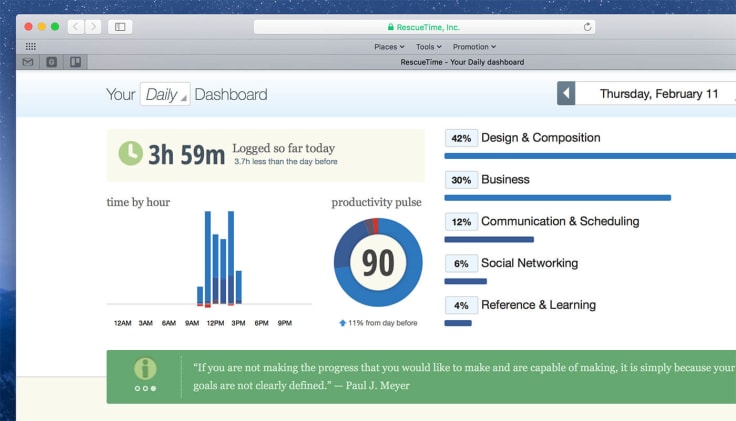Select the RescueTime - Your Daily dashboard tab
This screenshot has width=736, height=421.
[462, 62]
